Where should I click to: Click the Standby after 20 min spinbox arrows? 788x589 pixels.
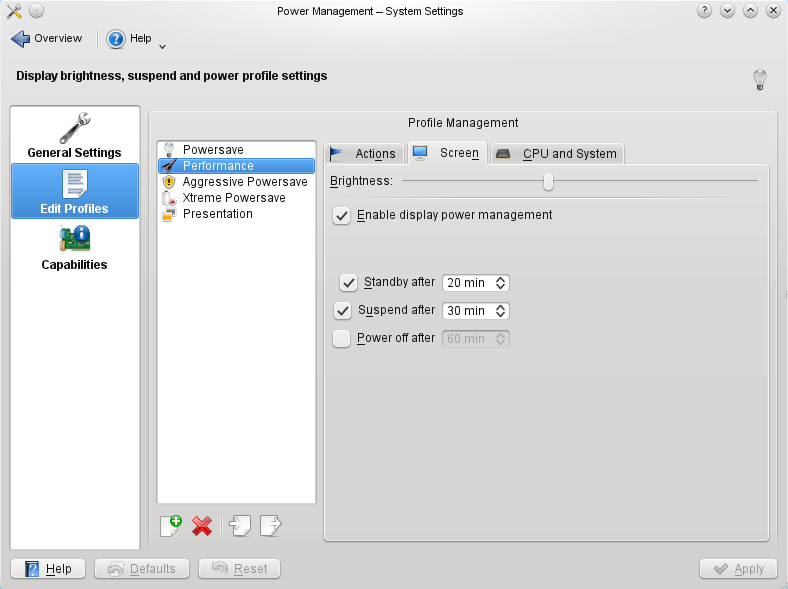pos(501,283)
